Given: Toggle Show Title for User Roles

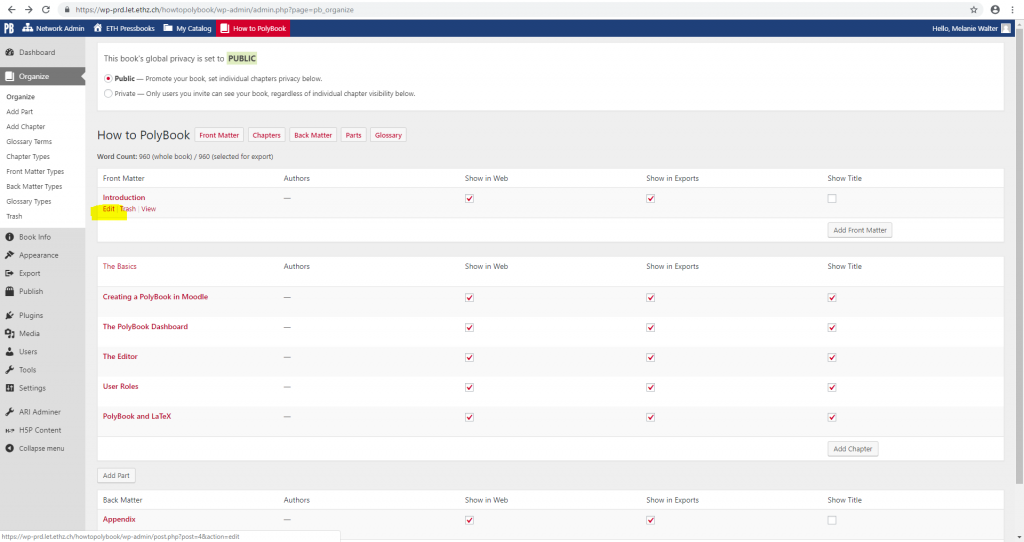Looking at the screenshot, I should click(832, 388).
